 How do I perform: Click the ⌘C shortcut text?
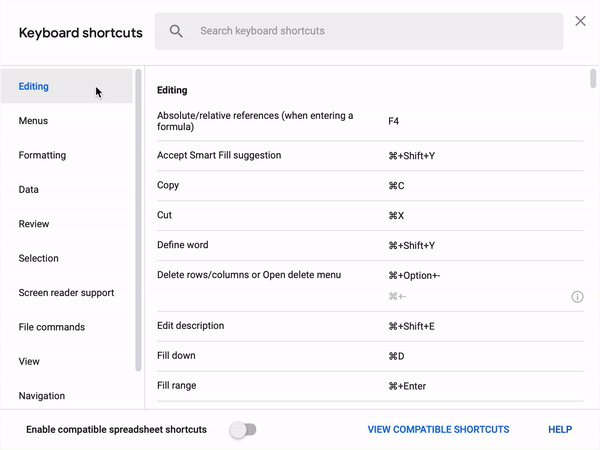[396, 186]
